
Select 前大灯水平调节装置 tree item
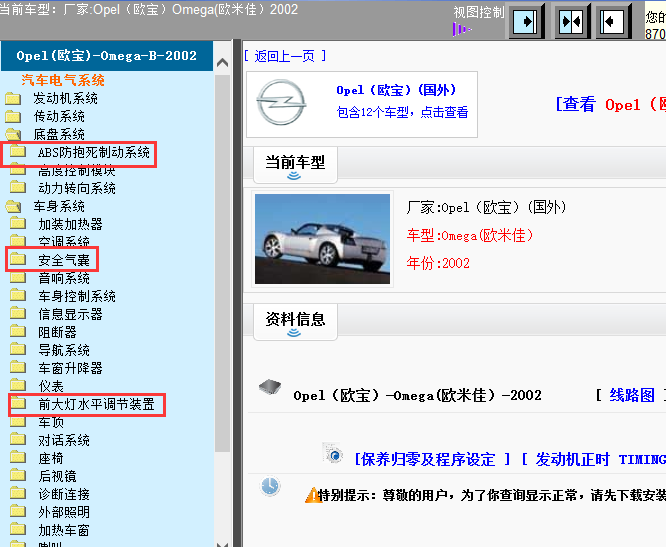[x=96, y=404]
